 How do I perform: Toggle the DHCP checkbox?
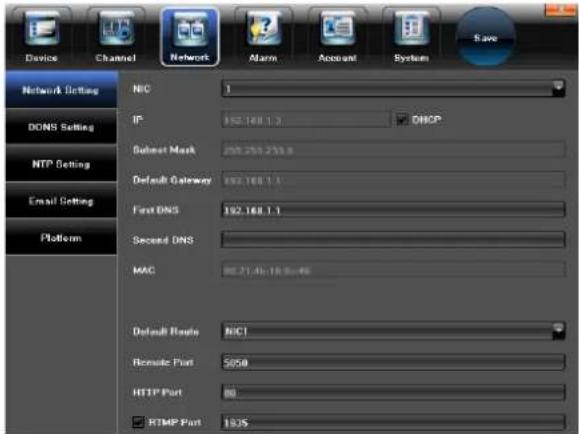coord(402,120)
